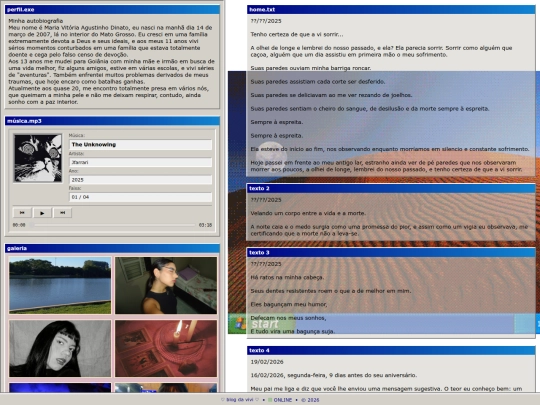Open the bedroom profile photo in galeria
Image resolution: width=540 pixels, height=405 pixels.
click(166, 285)
